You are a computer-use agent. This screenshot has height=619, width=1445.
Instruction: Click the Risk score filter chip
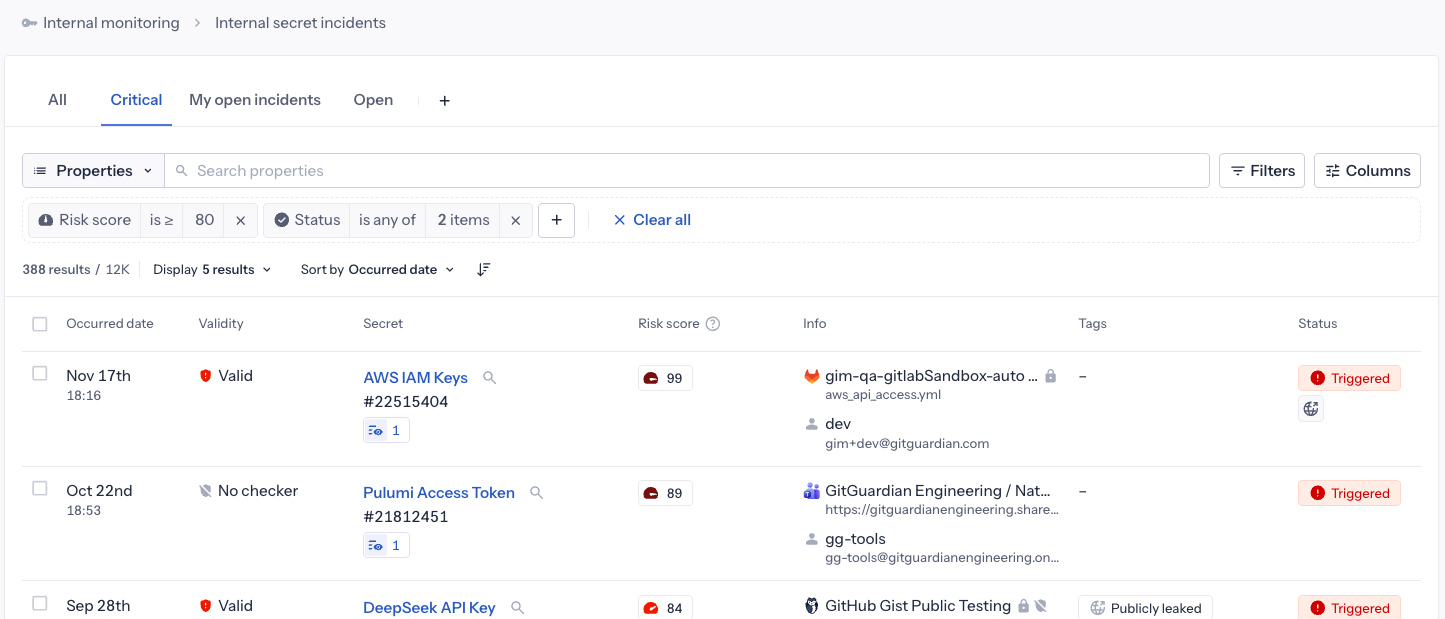tap(85, 220)
